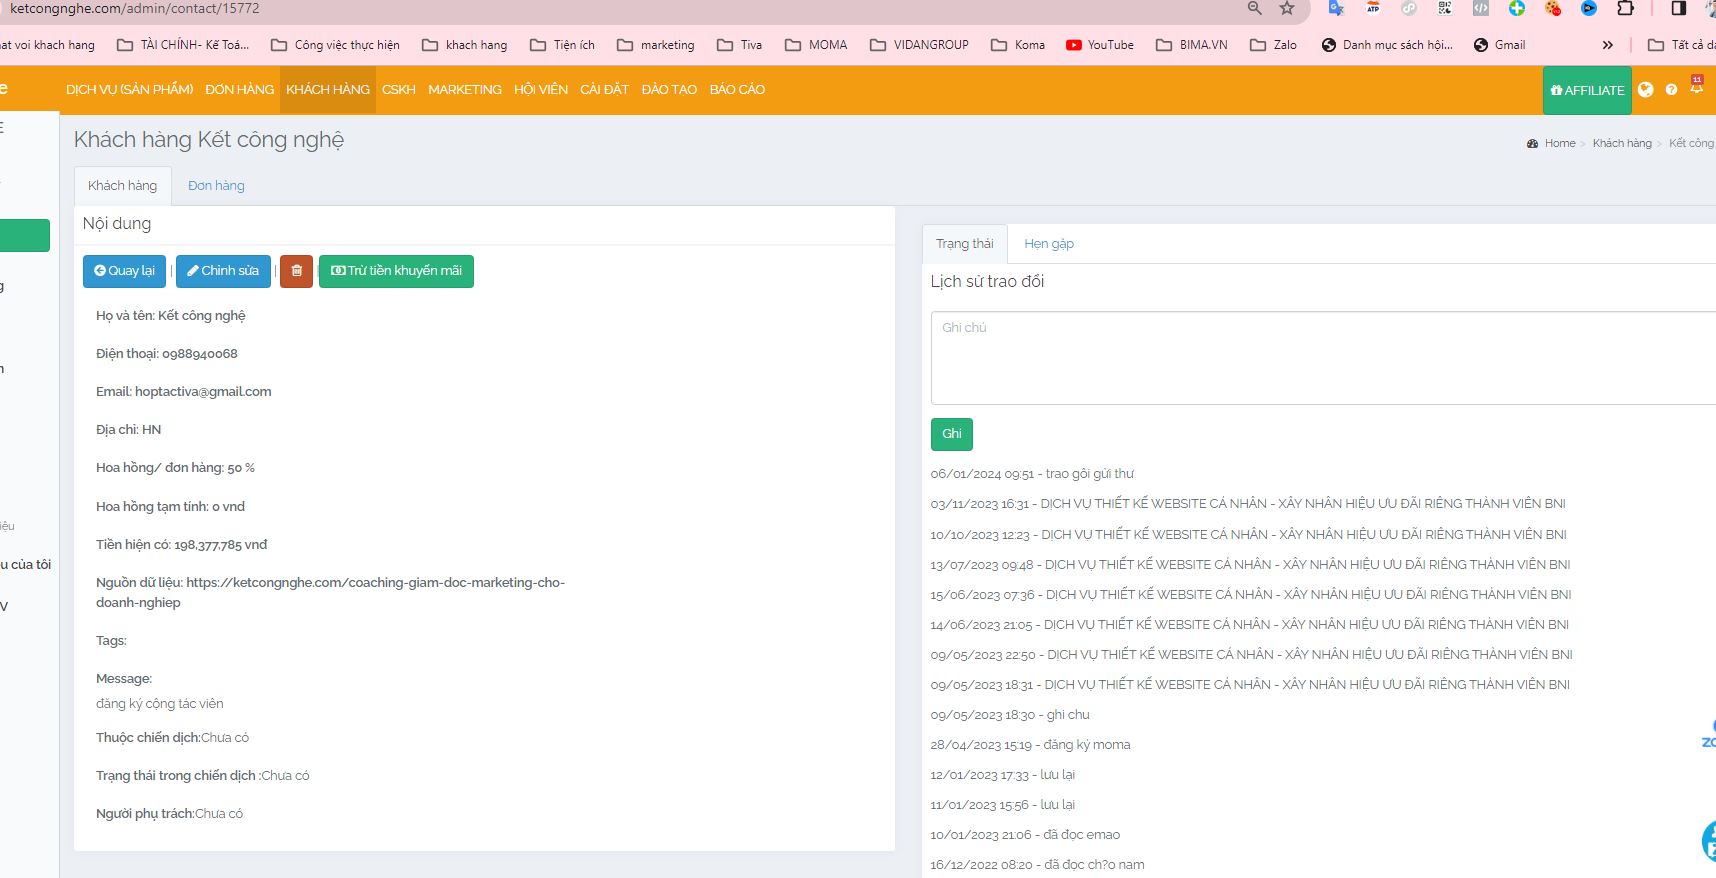Click the Google Translate extension icon

click(1336, 9)
